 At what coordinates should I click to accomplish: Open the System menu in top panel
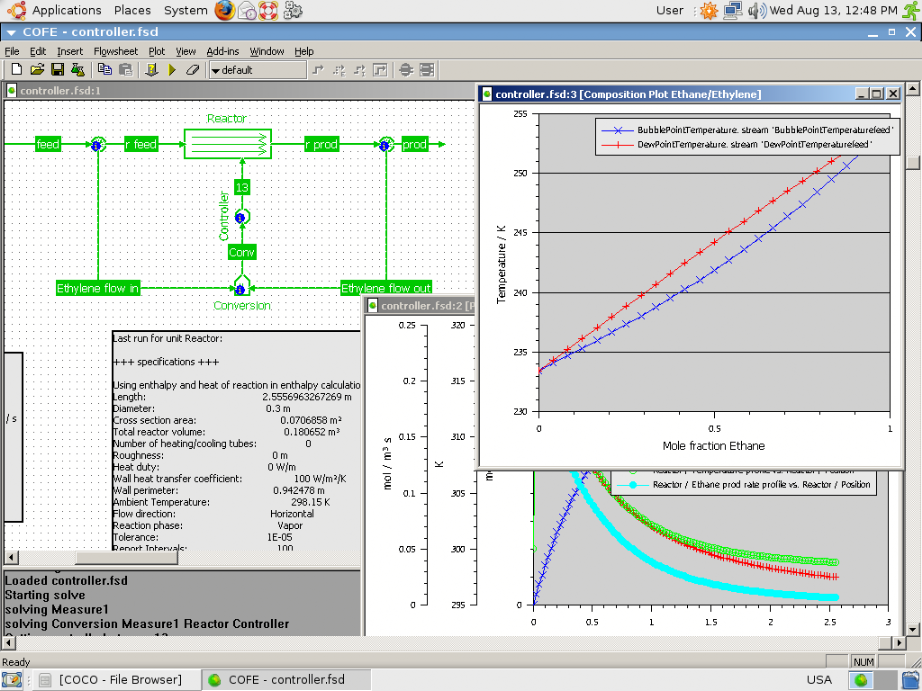[185, 10]
